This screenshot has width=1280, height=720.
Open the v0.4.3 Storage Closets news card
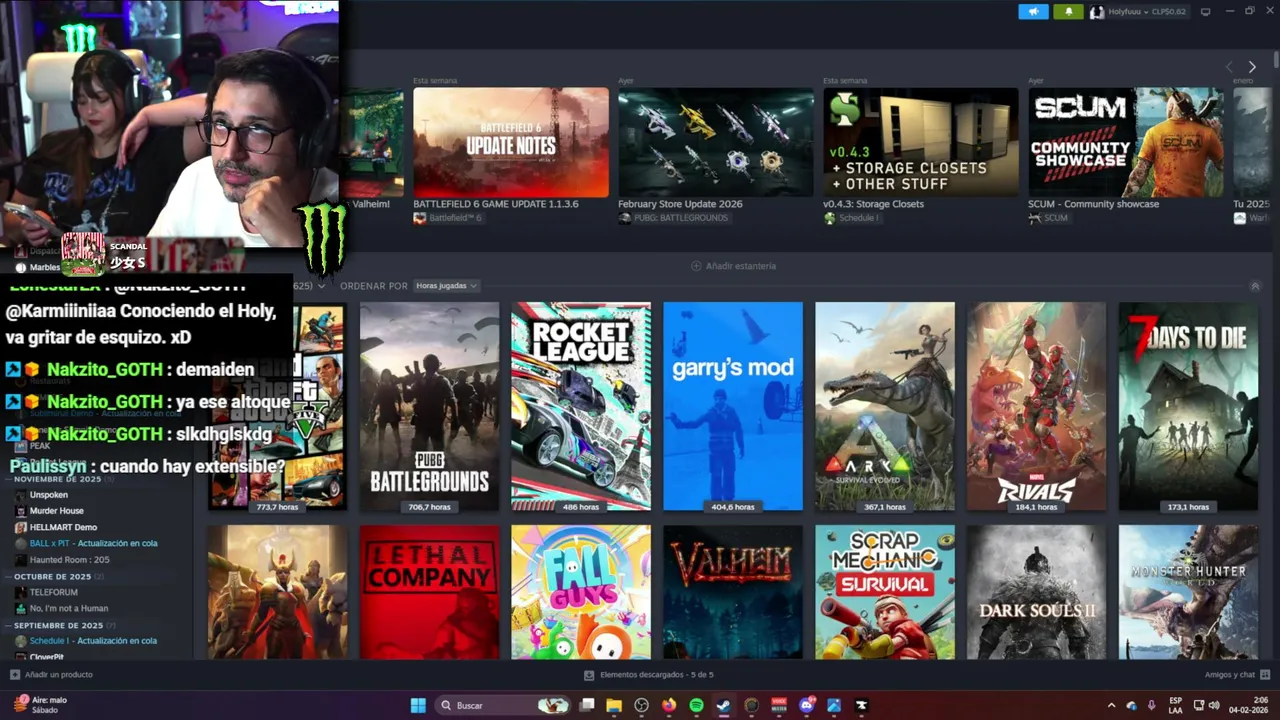coord(921,142)
